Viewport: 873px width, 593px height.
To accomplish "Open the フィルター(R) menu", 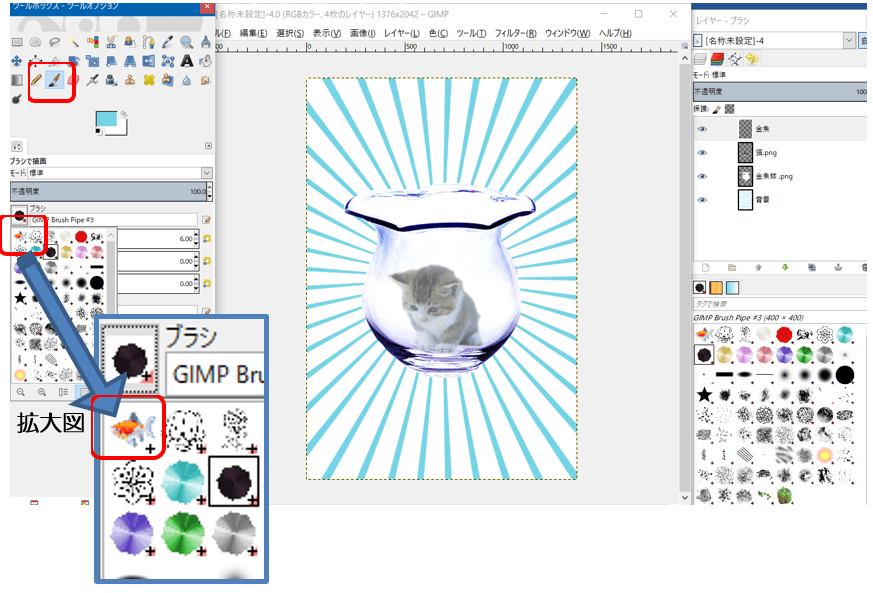I will pos(516,33).
